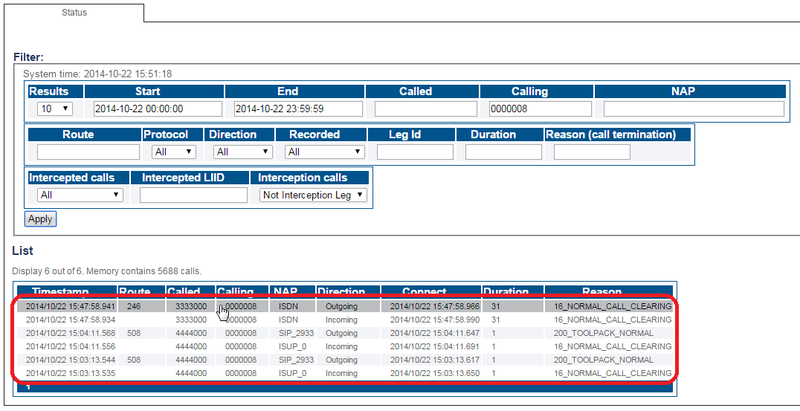Click the Intercepted LIID input field
This screenshot has width=800, height=411.
(x=193, y=195)
